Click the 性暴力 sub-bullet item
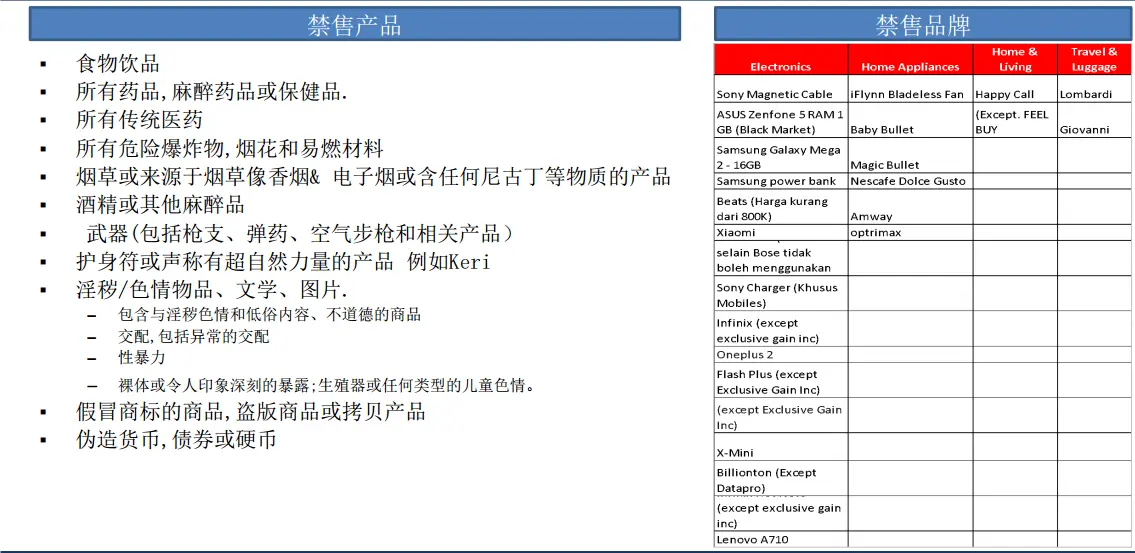 click(x=141, y=357)
